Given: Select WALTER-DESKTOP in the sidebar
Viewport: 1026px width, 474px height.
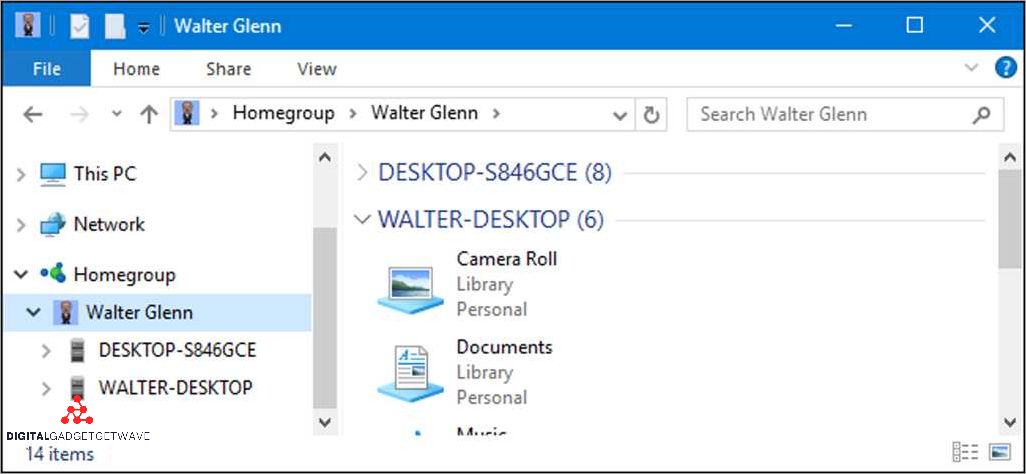Looking at the screenshot, I should click(x=175, y=387).
